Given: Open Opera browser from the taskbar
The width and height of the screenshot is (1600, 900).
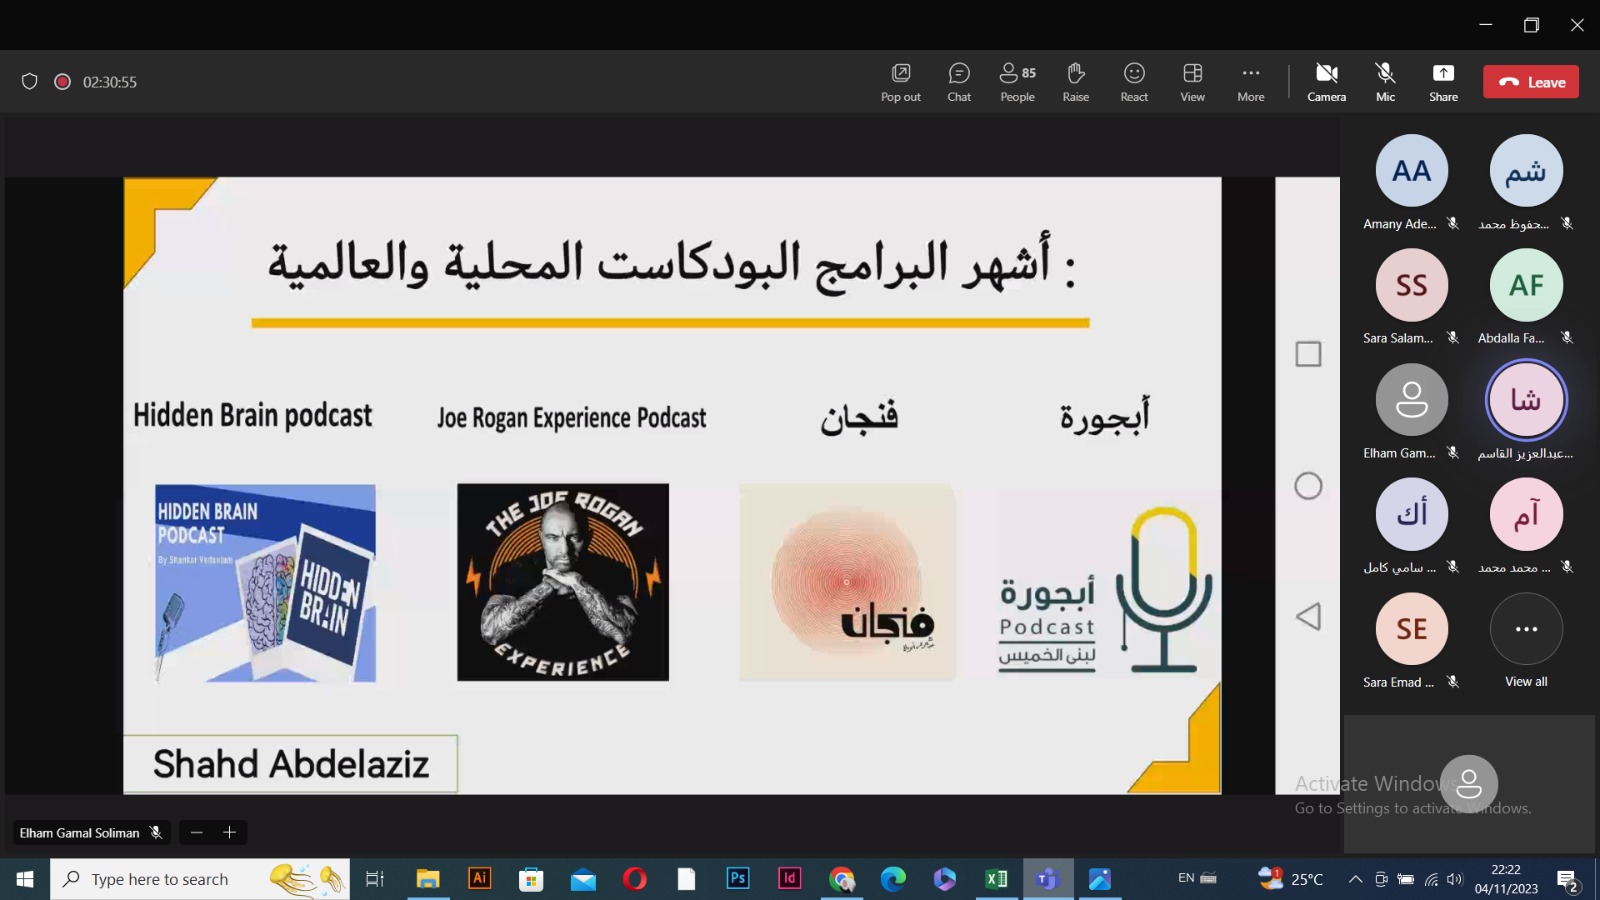Looking at the screenshot, I should (x=635, y=879).
